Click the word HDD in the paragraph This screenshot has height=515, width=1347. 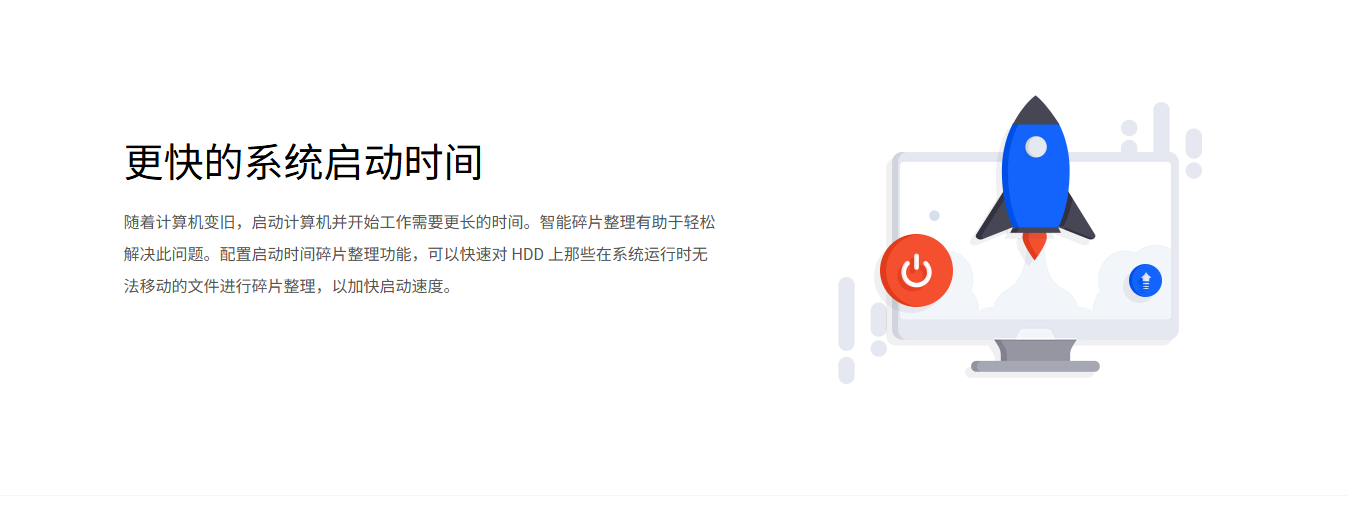527,254
